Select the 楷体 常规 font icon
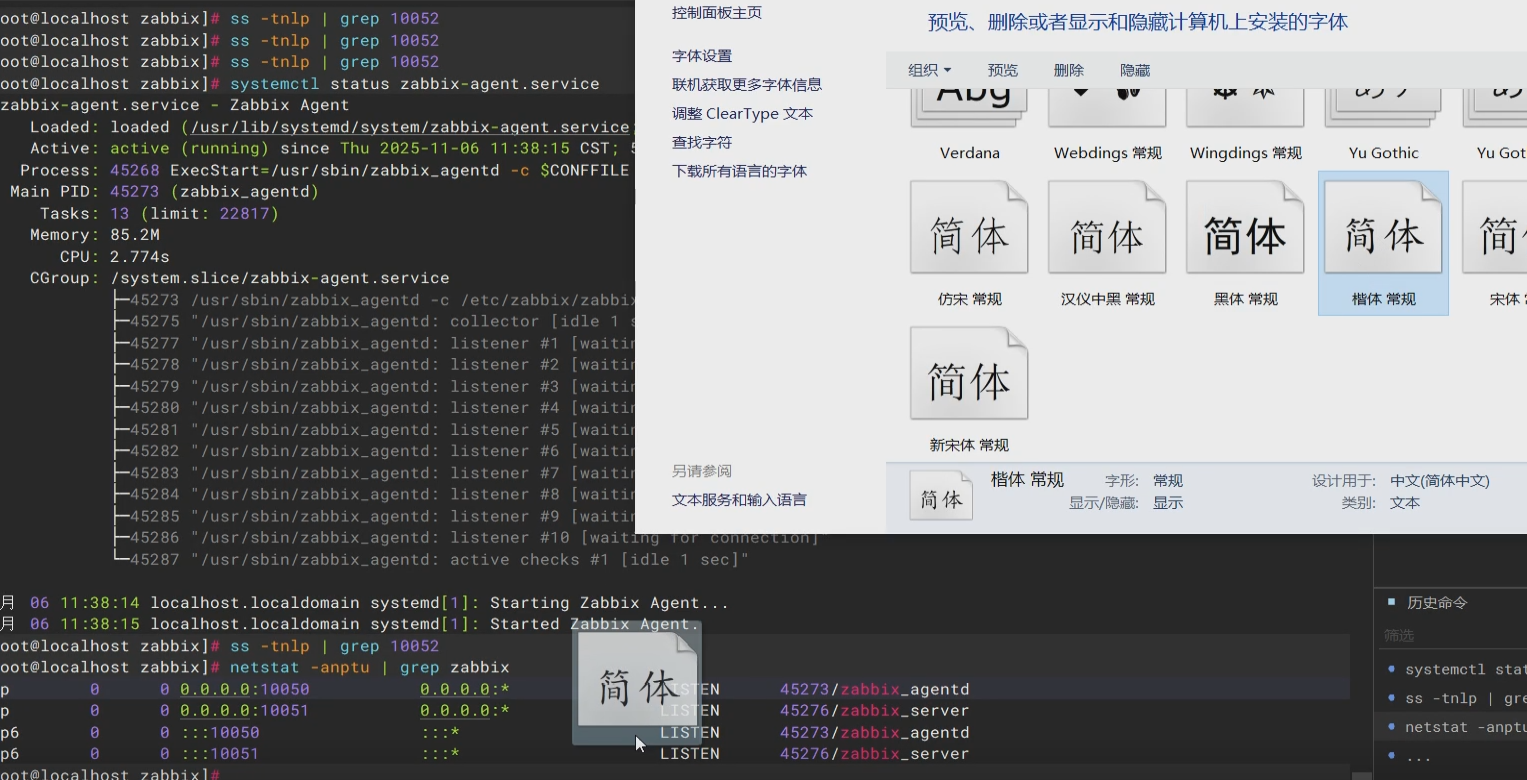1527x780 pixels. pos(1383,228)
